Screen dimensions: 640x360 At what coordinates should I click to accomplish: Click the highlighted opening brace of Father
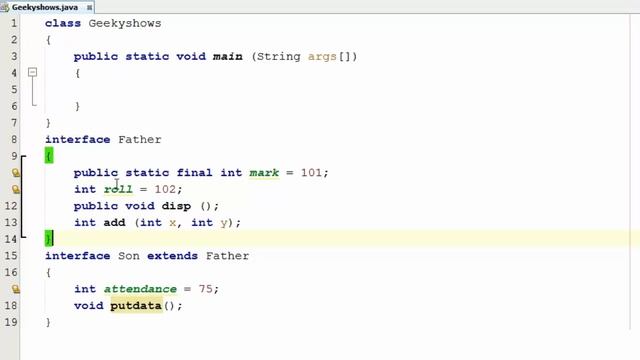(49, 156)
